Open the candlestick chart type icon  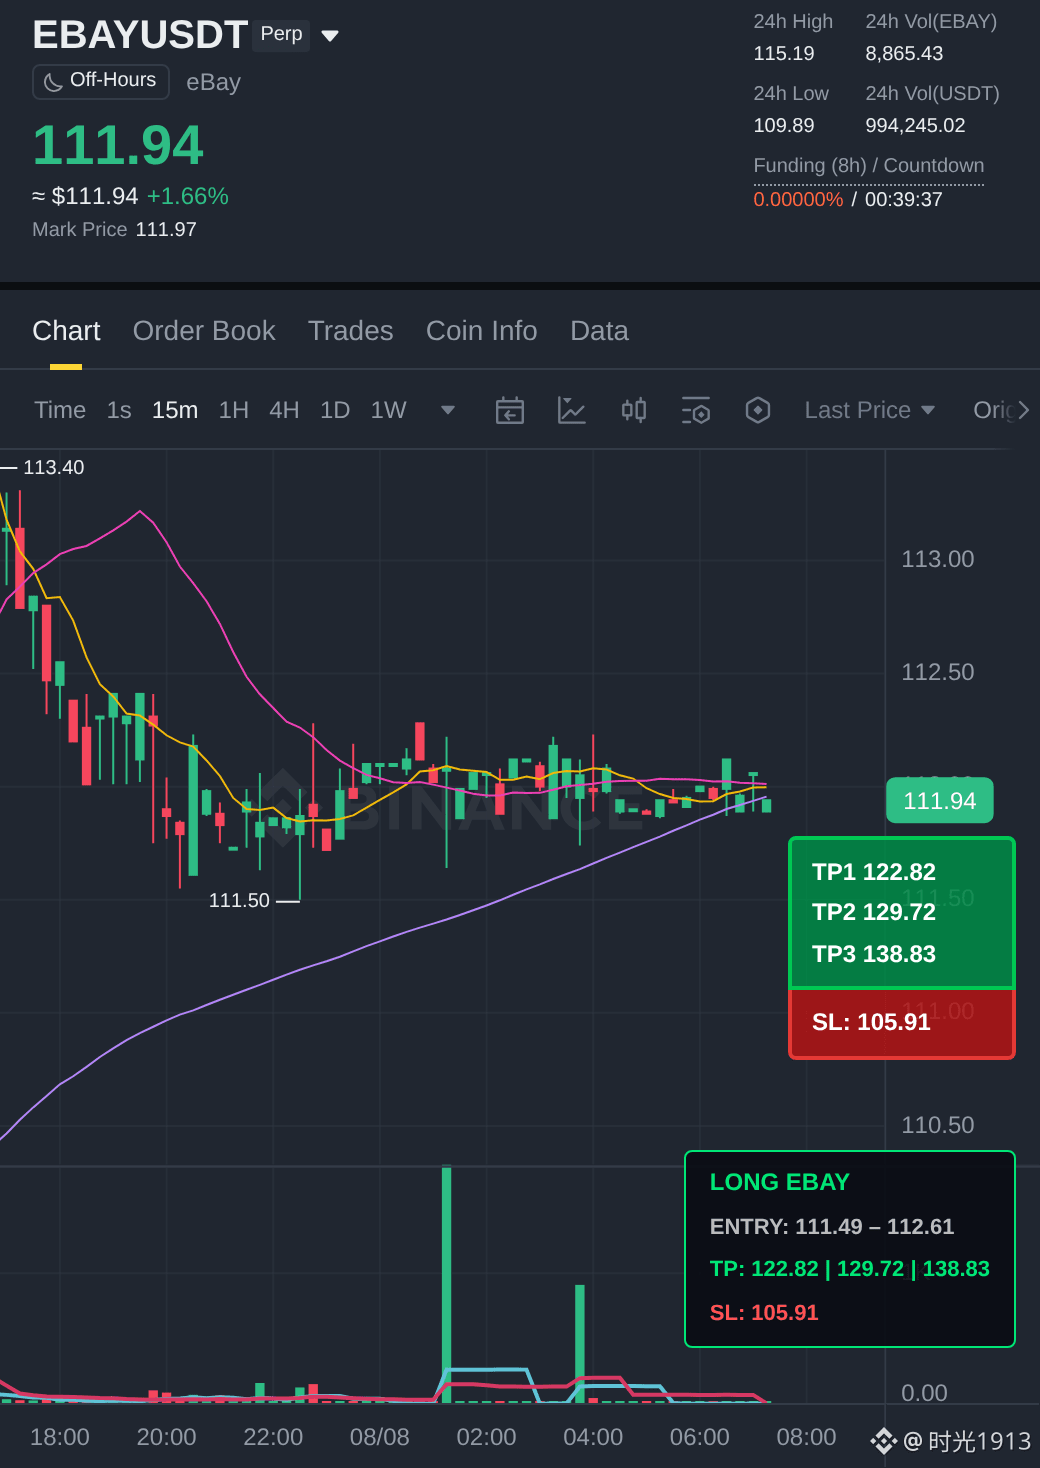click(634, 410)
